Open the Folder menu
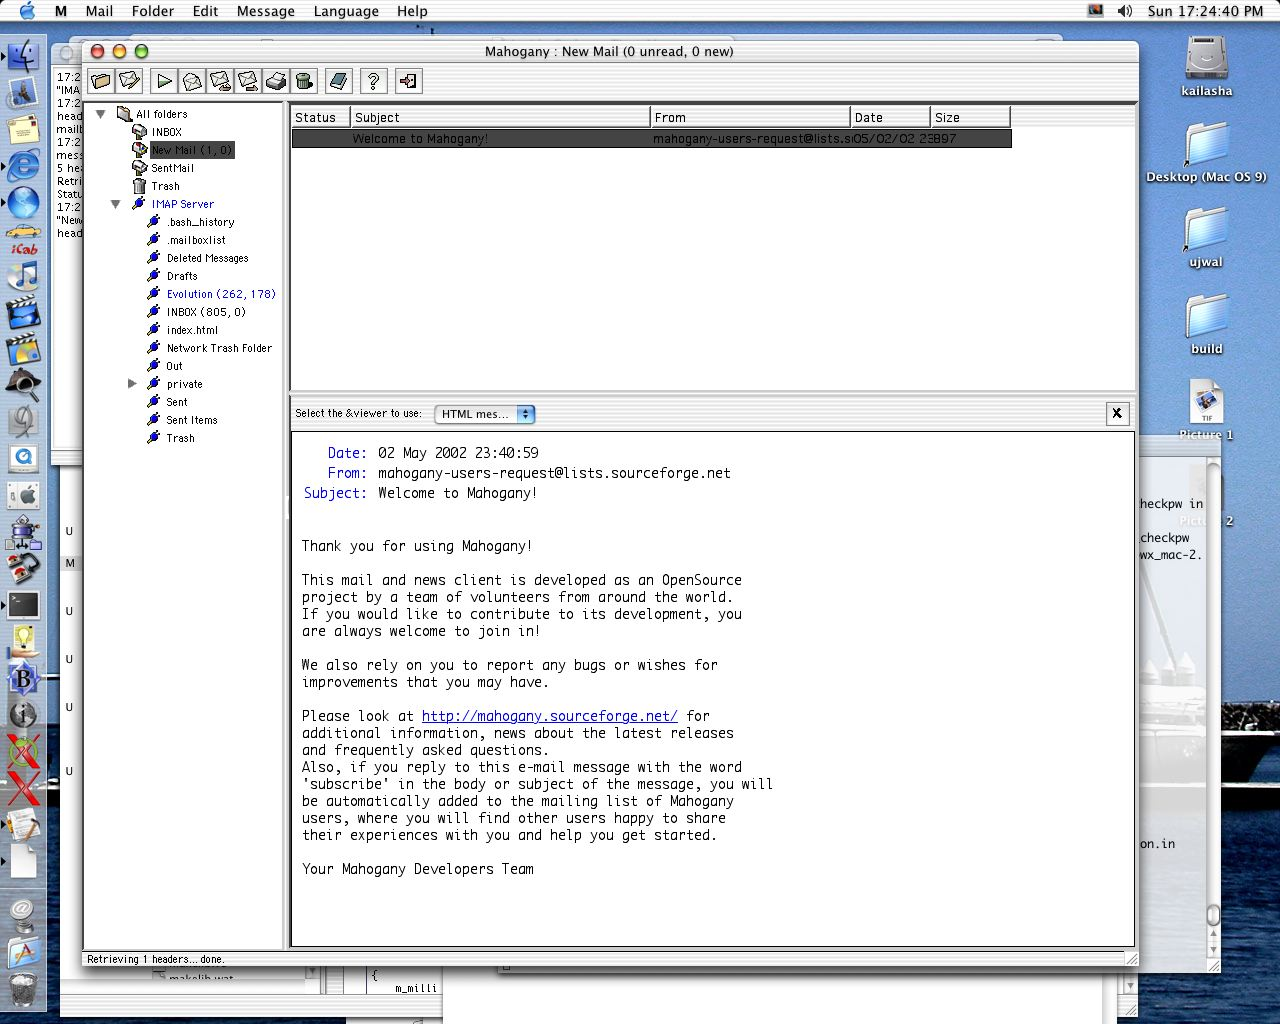This screenshot has width=1280, height=1024. pos(152,11)
